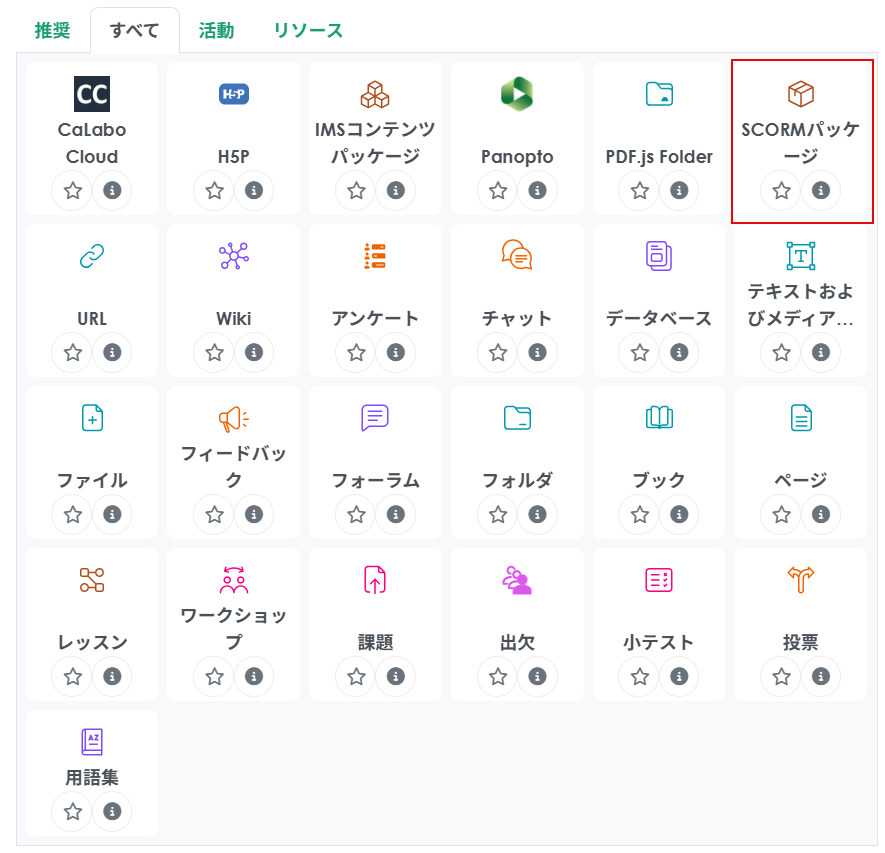Show info for データベース activity
This screenshot has width=885, height=853.
679,352
